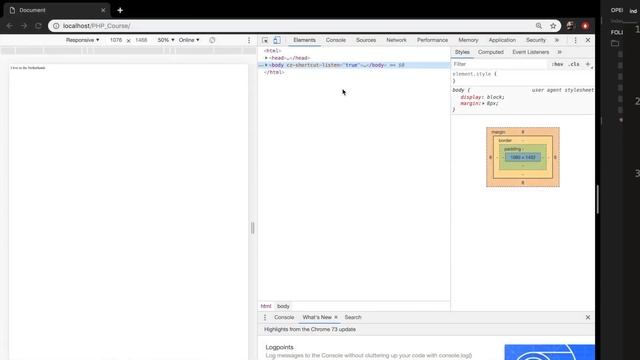This screenshot has width=640, height=360.
Task: Open the Network tab
Action: point(396,40)
